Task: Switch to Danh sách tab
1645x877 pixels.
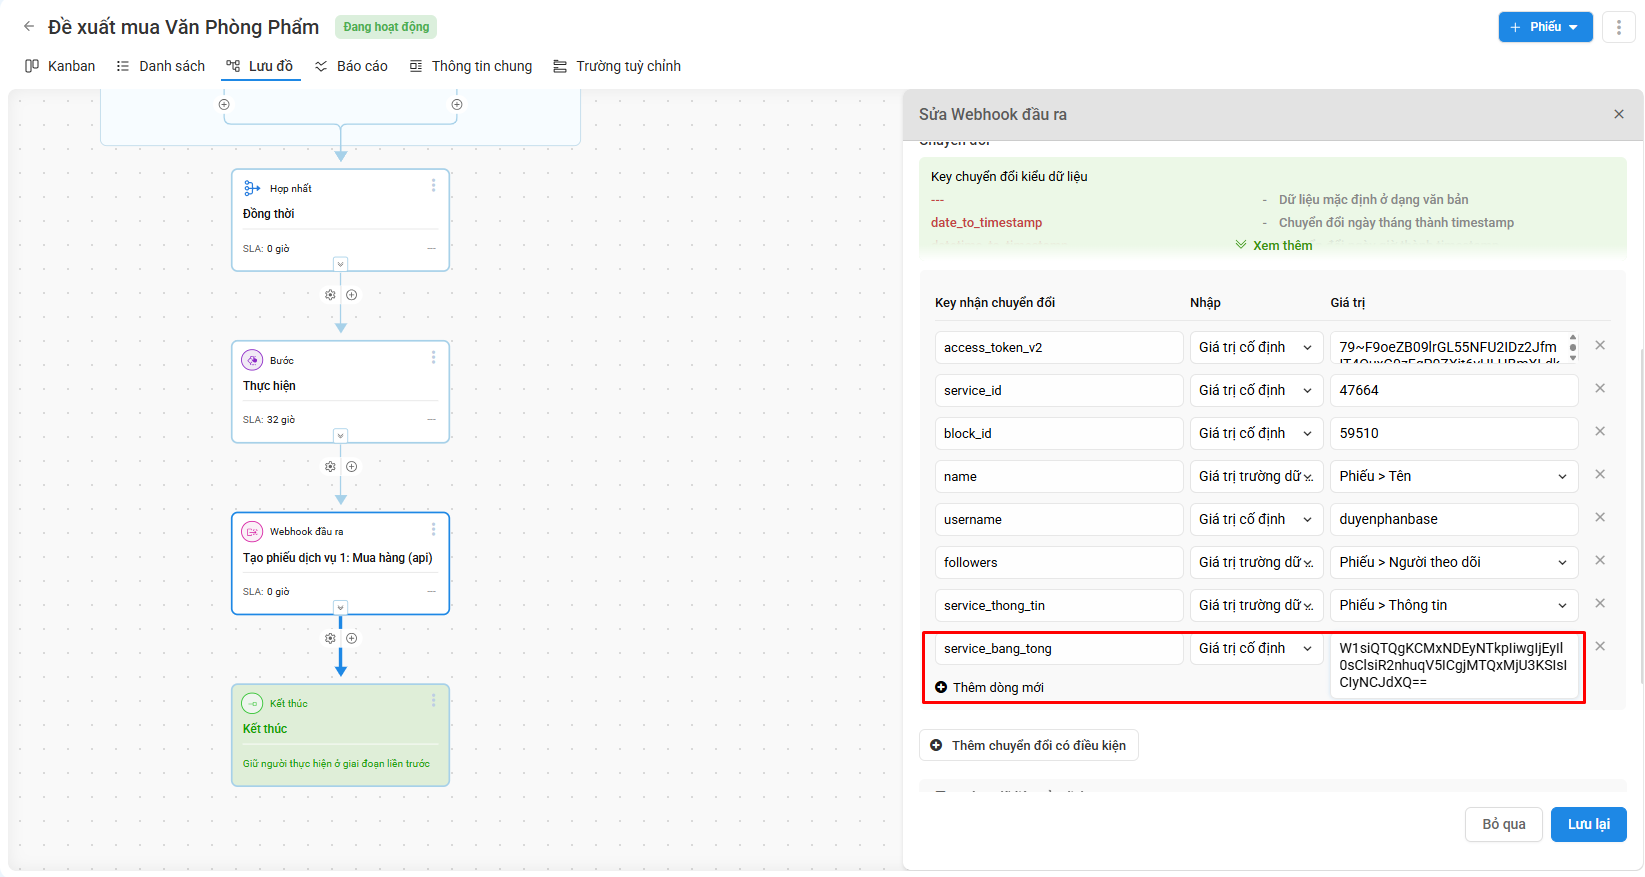Action: point(160,66)
